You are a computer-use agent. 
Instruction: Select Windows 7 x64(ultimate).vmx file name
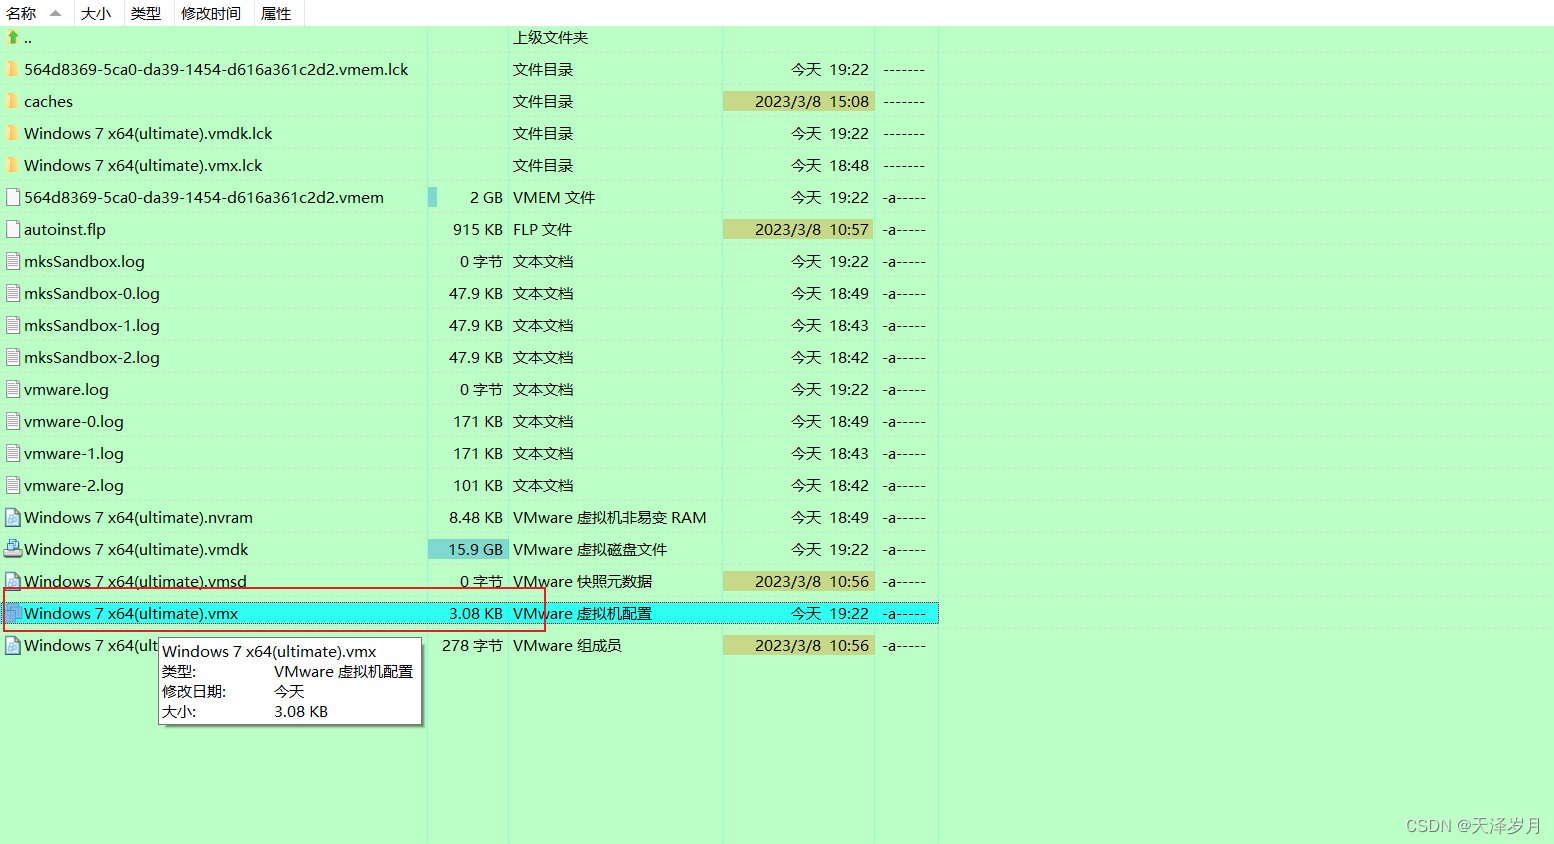tap(131, 613)
